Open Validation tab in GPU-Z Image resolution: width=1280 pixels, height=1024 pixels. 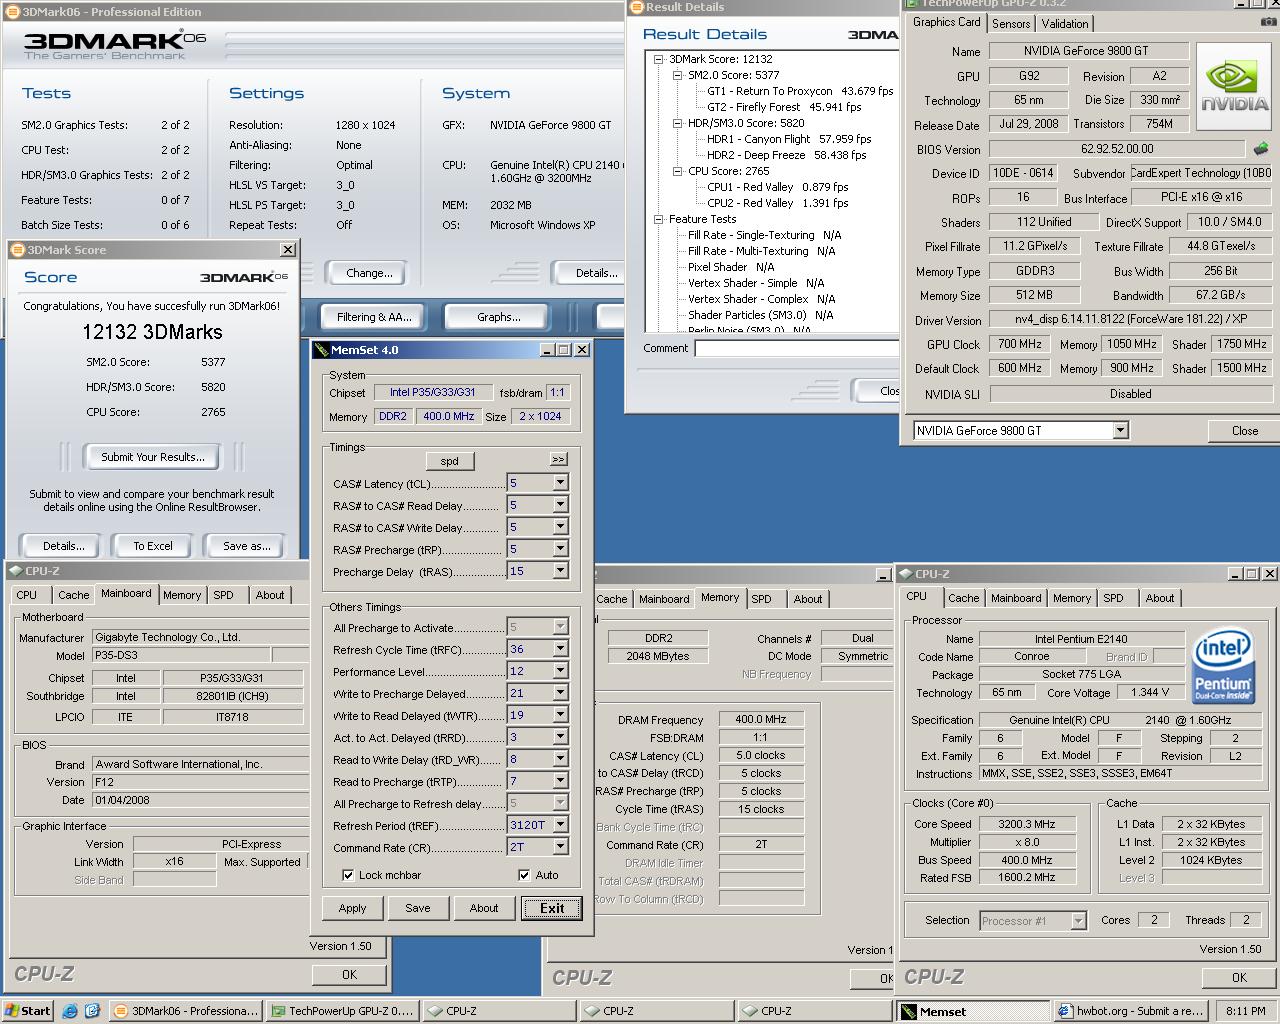[x=1065, y=24]
